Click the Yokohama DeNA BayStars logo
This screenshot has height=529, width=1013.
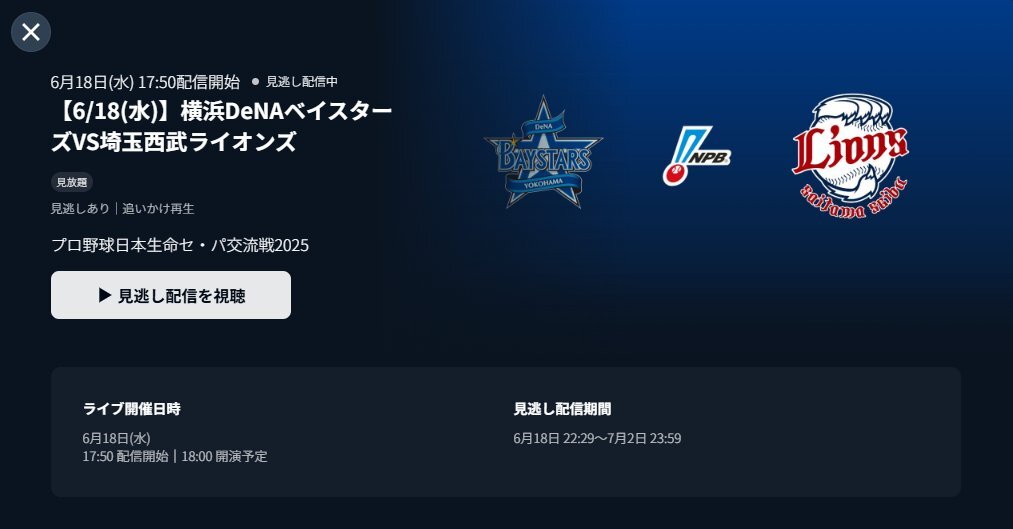tap(543, 152)
